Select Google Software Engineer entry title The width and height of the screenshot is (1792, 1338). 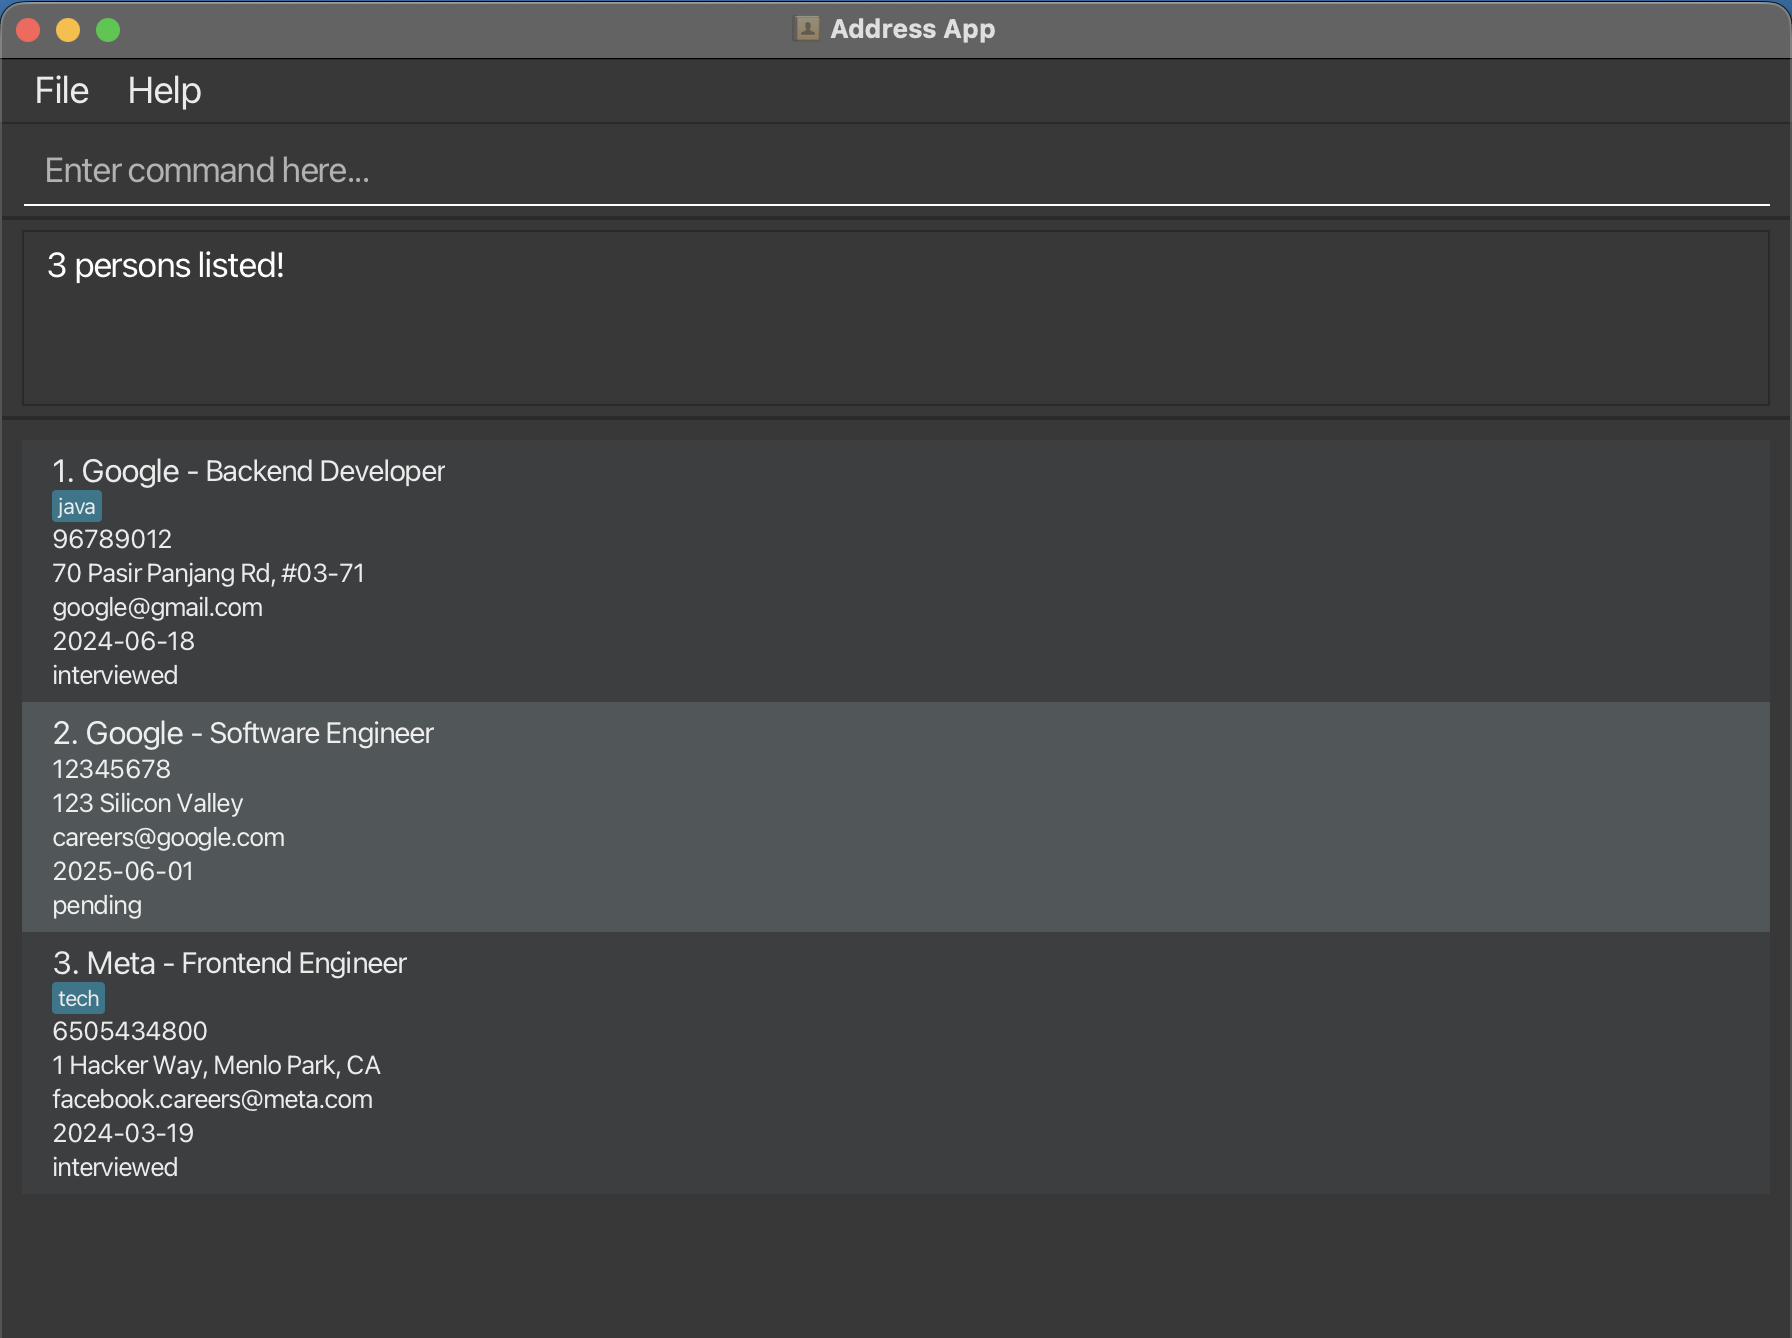pos(243,733)
